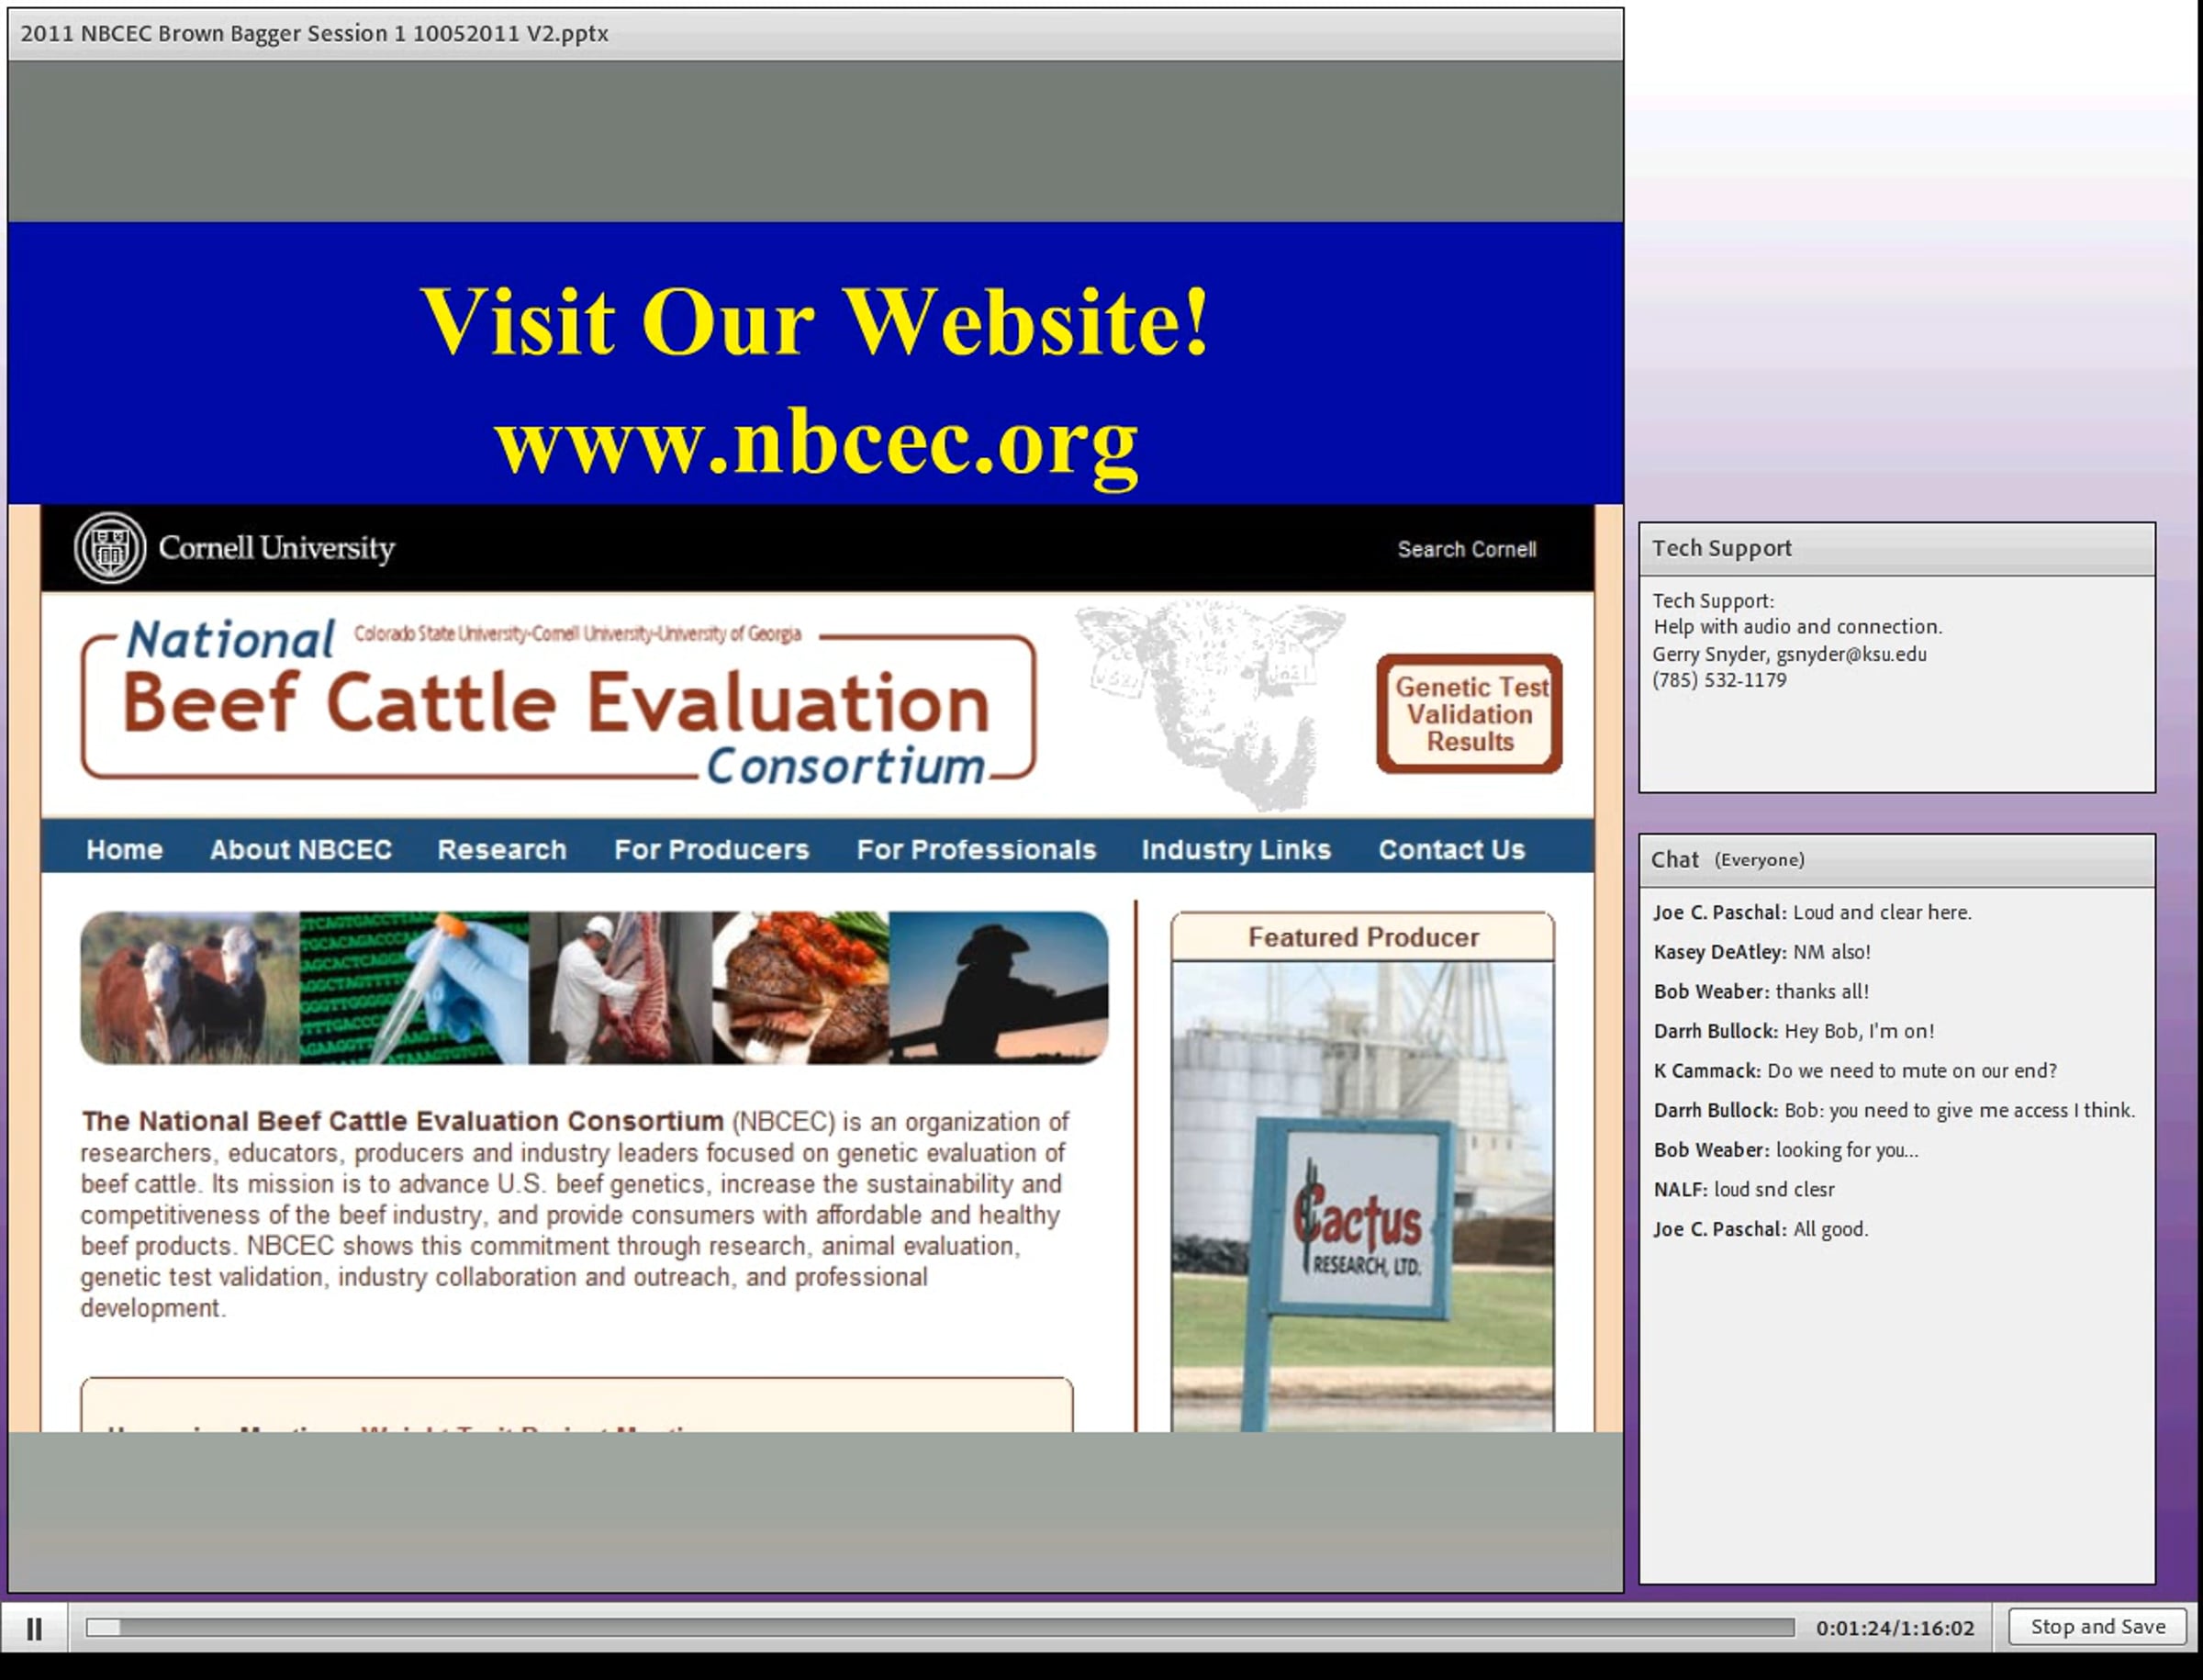
Task: Pause the recording playback
Action: tap(34, 1629)
